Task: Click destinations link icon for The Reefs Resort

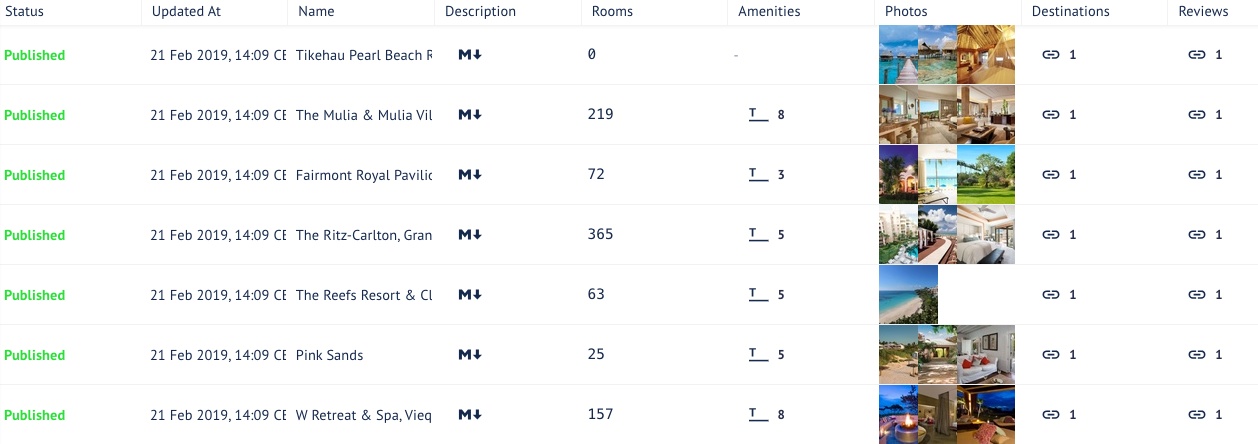Action: [x=1050, y=295]
